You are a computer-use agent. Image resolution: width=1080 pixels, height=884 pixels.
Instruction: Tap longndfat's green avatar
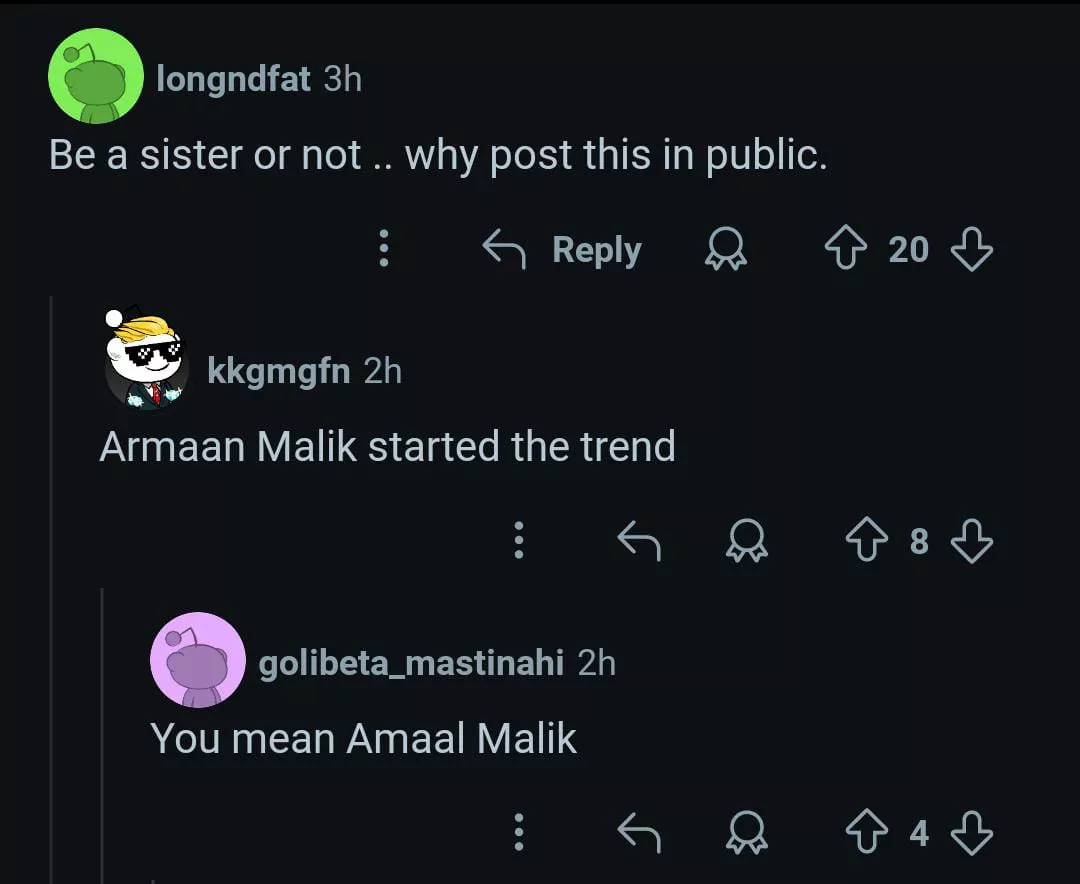(x=97, y=77)
